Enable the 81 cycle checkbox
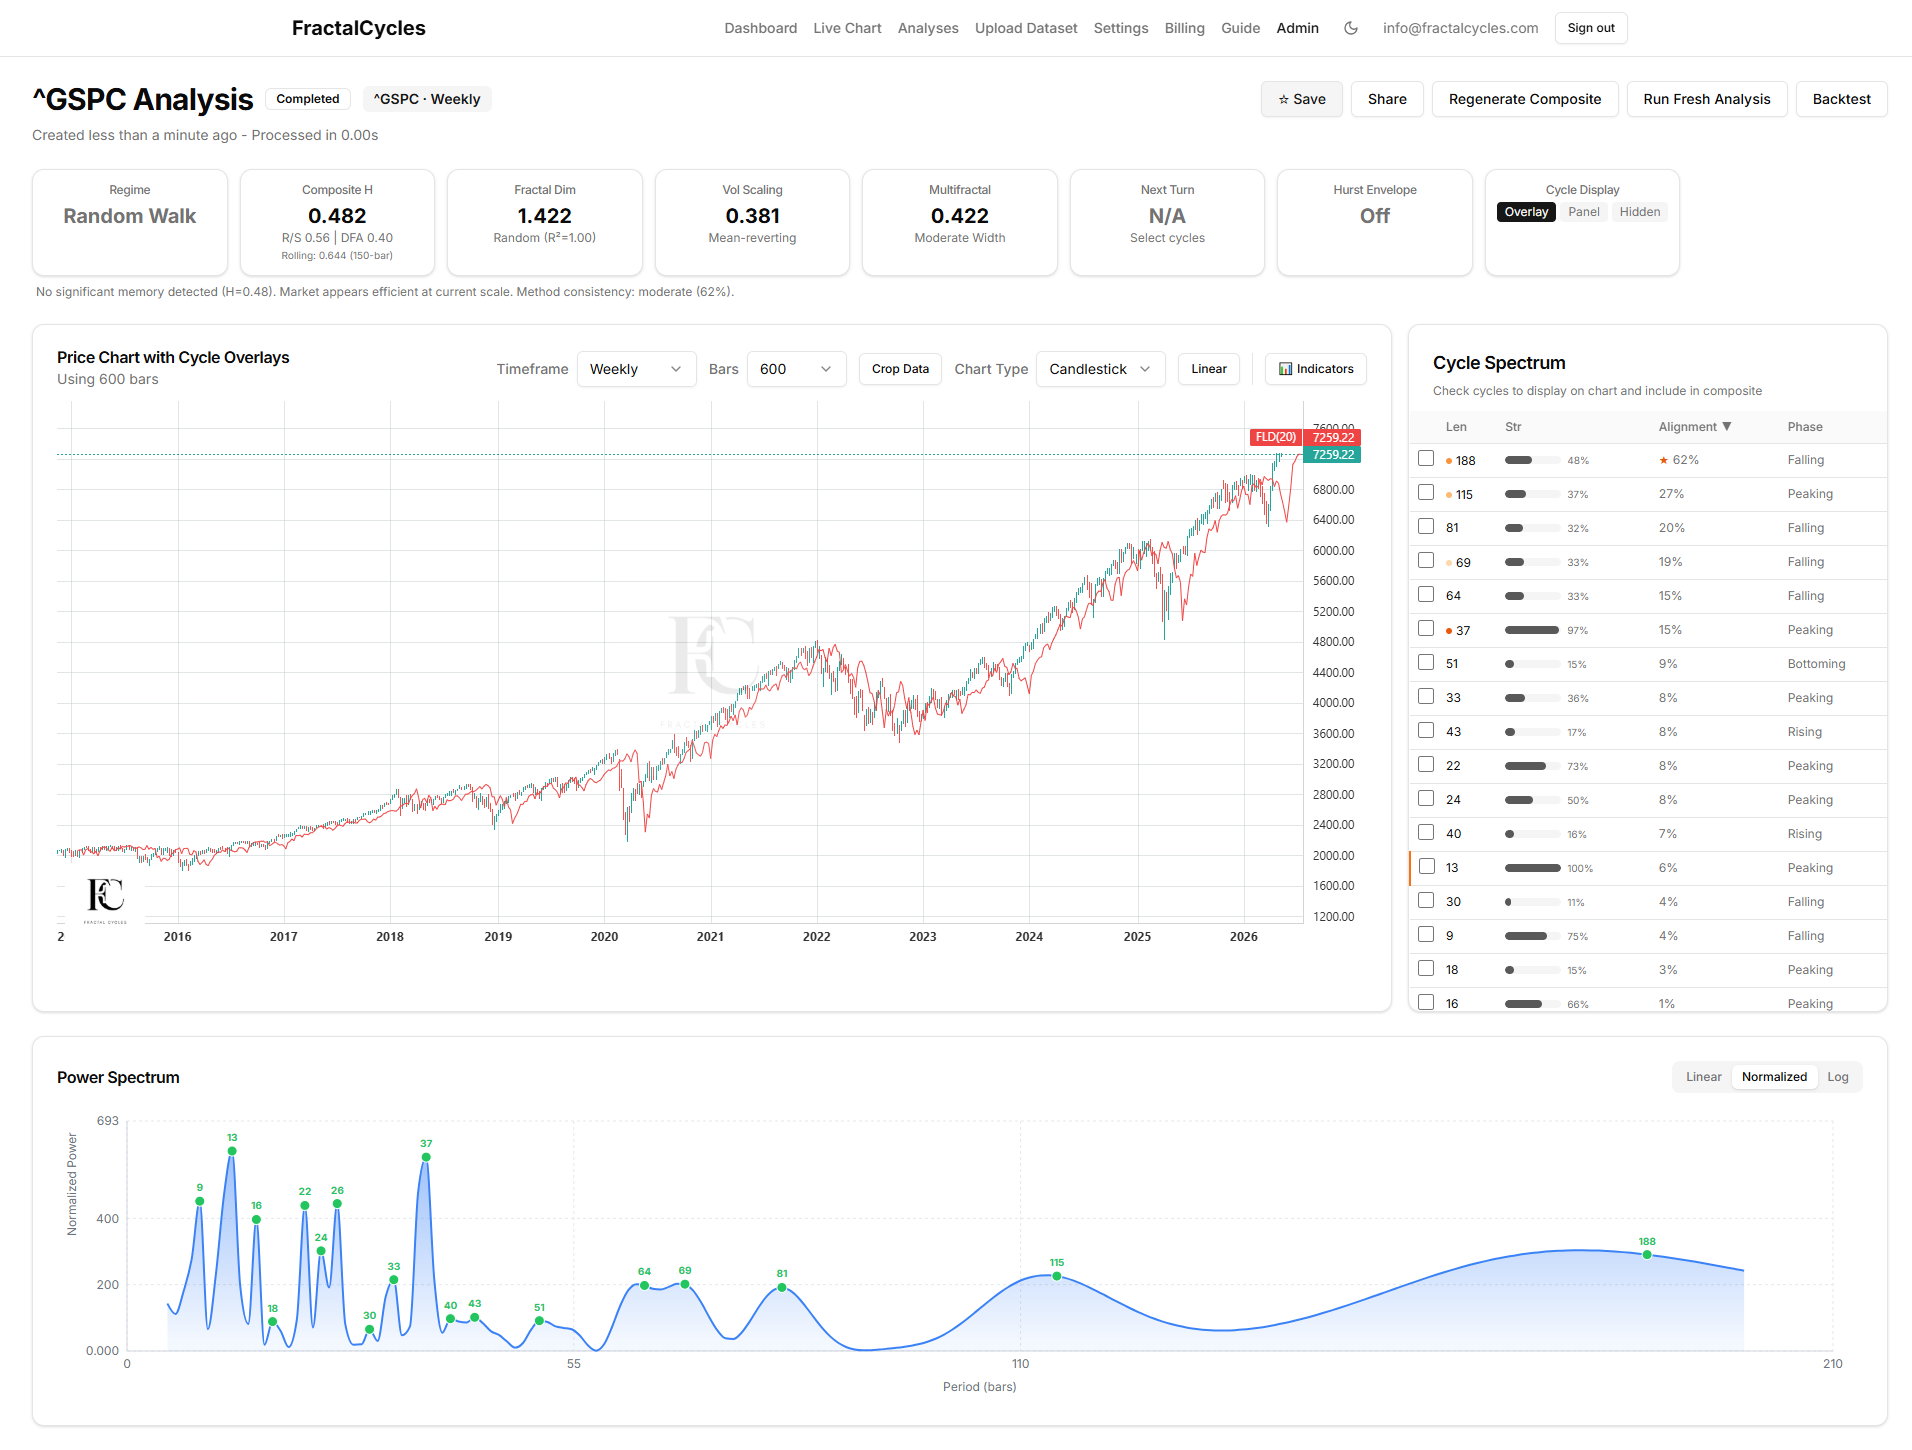Image resolution: width=1912 pixels, height=1450 pixels. coord(1426,527)
